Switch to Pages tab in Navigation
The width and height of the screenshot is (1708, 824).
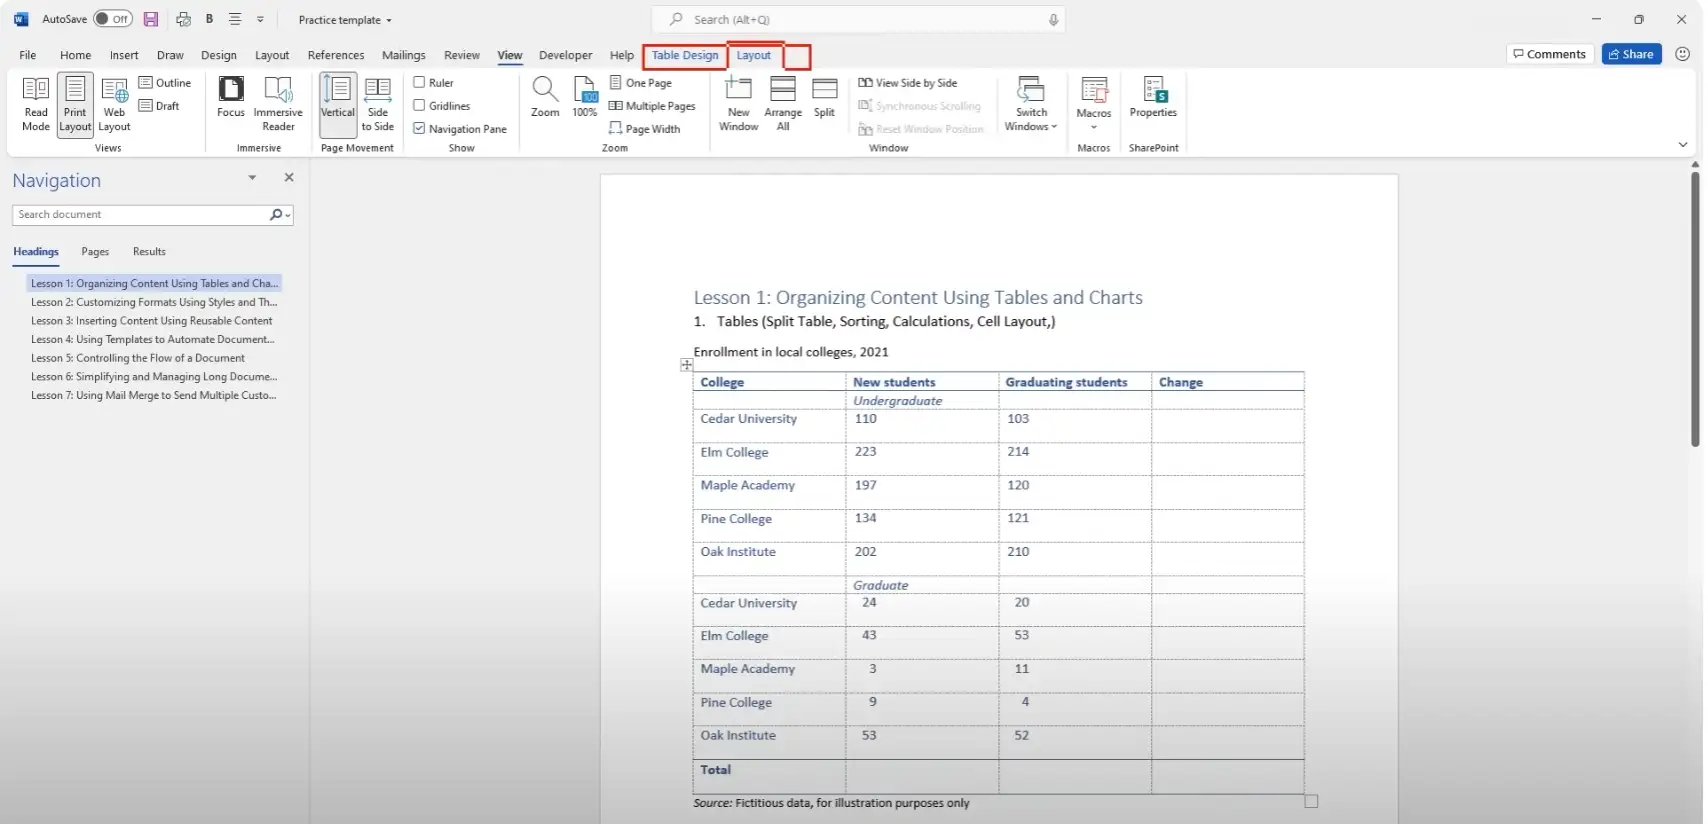[95, 252]
